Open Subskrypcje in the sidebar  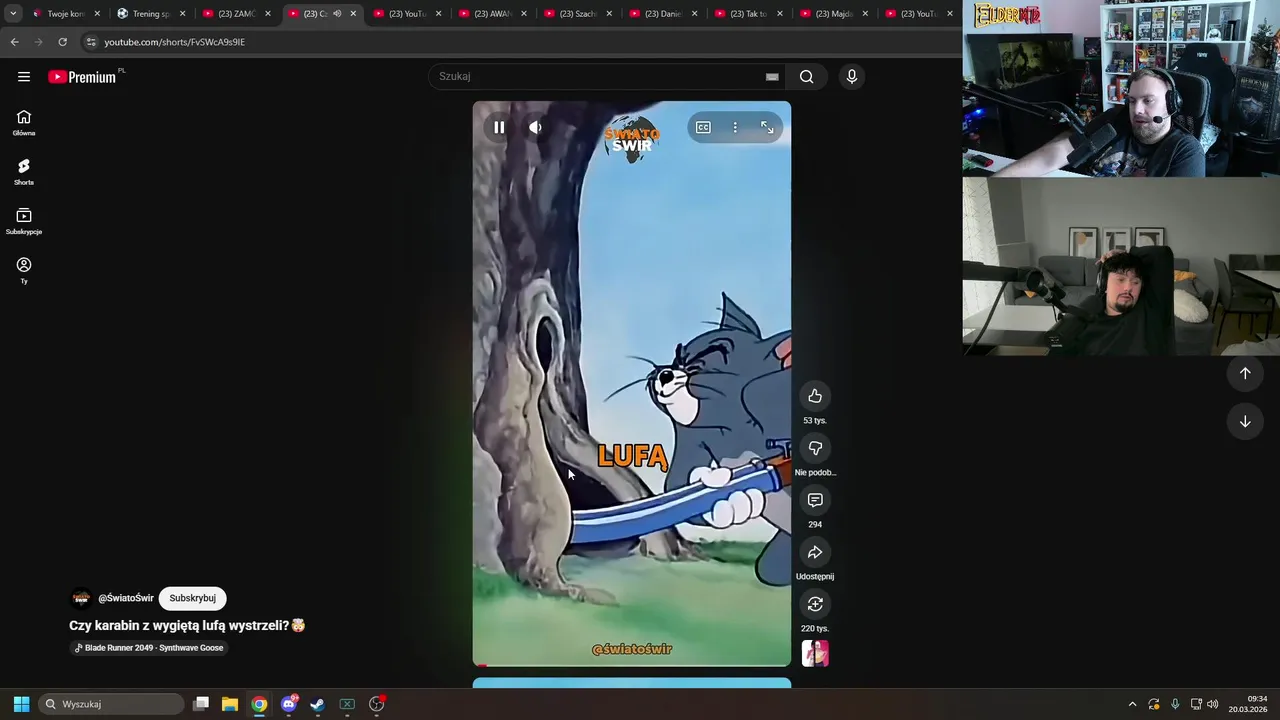pos(24,221)
